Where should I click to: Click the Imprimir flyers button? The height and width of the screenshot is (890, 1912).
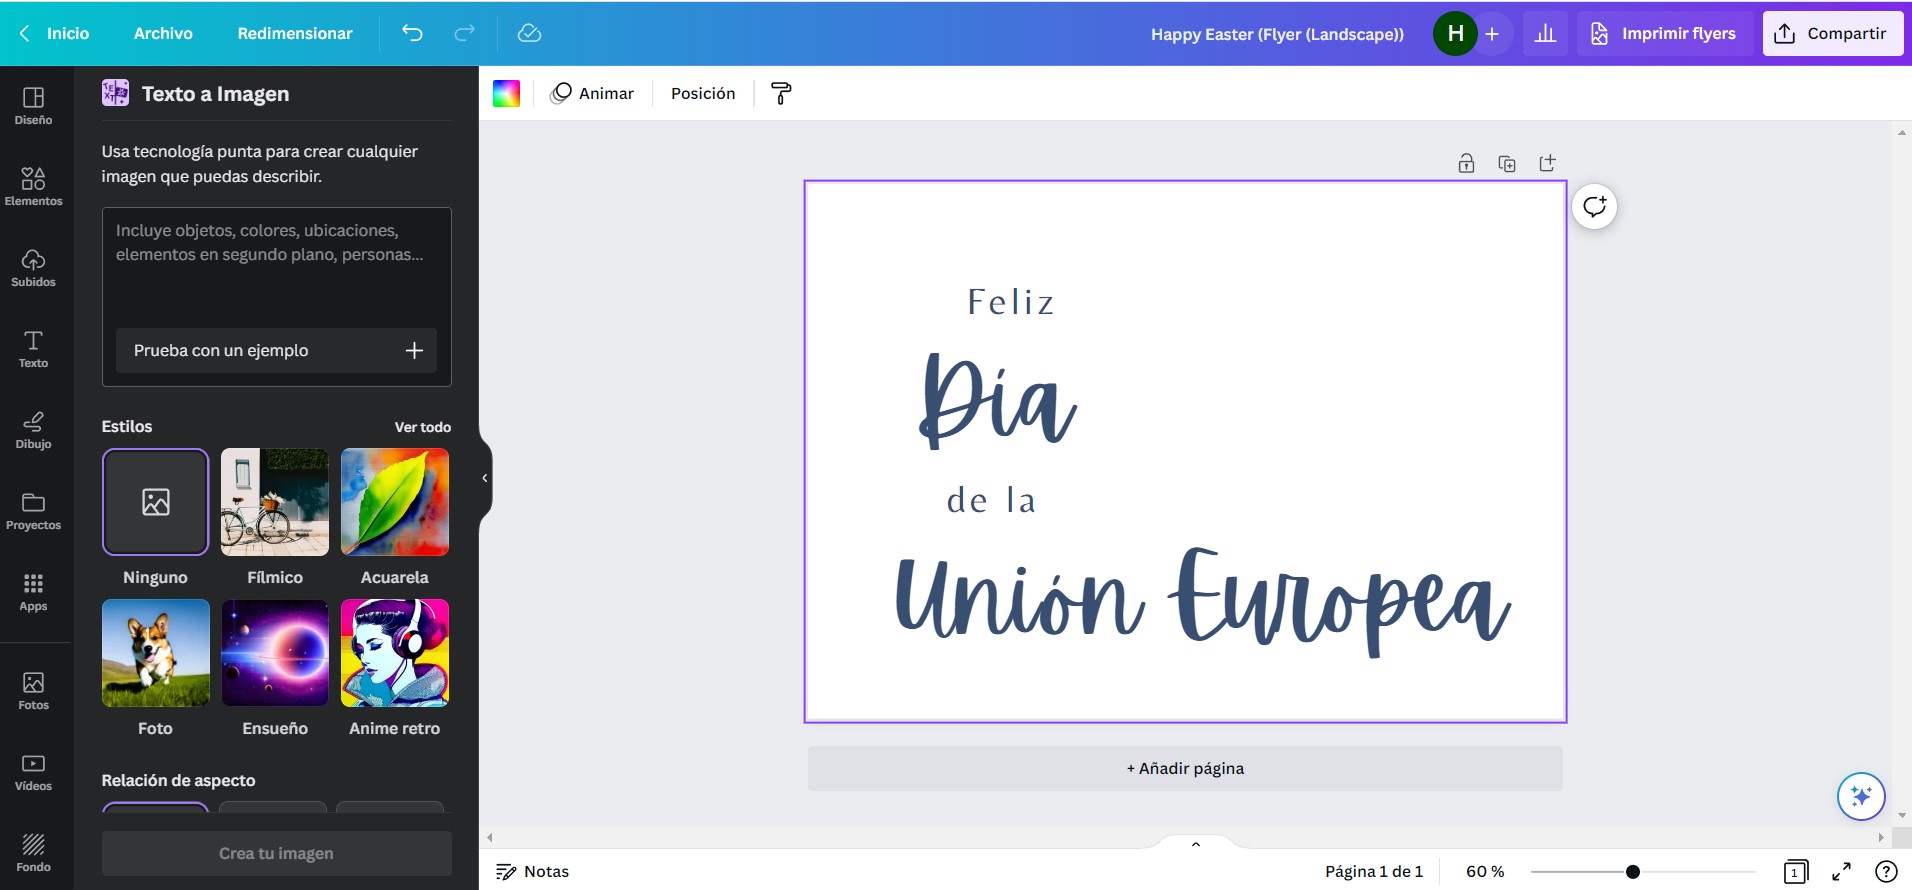[x=1663, y=34]
